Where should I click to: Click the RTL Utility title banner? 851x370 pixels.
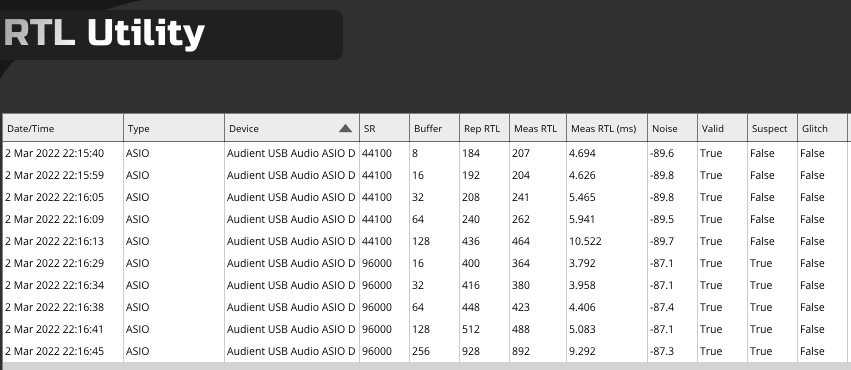(x=171, y=34)
